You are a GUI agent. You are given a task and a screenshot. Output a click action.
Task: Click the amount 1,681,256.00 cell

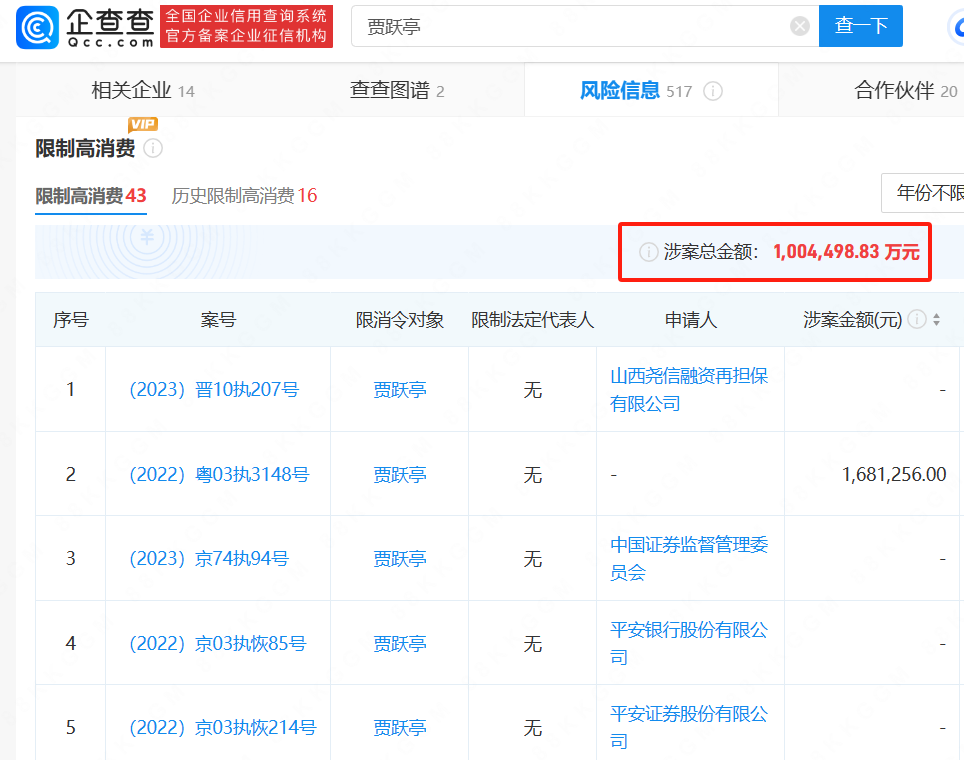pyautogui.click(x=894, y=474)
